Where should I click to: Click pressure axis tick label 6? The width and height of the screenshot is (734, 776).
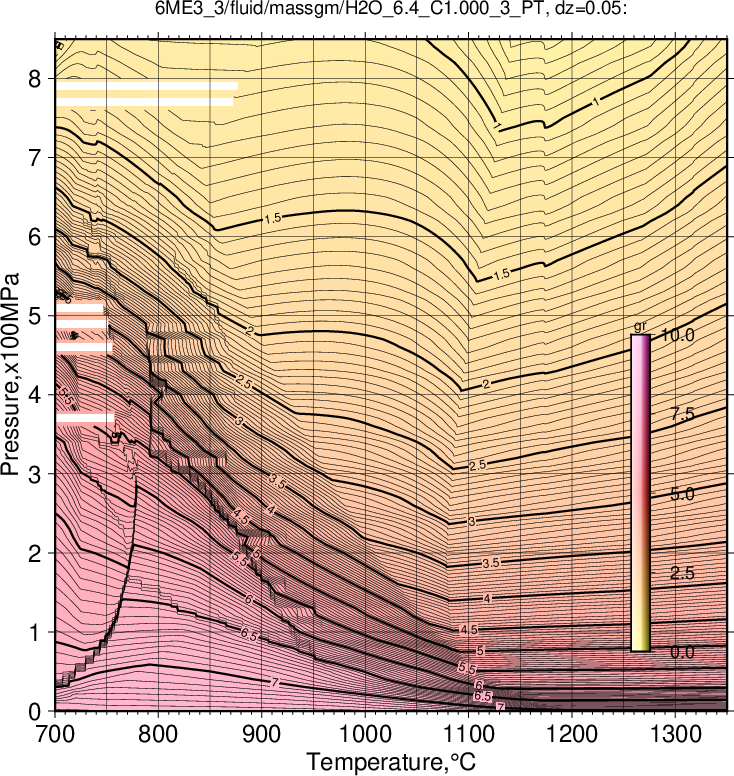click(x=35, y=237)
